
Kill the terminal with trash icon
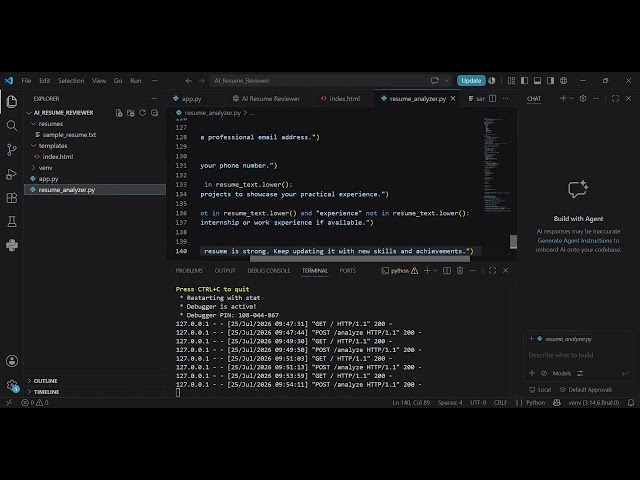(460, 271)
